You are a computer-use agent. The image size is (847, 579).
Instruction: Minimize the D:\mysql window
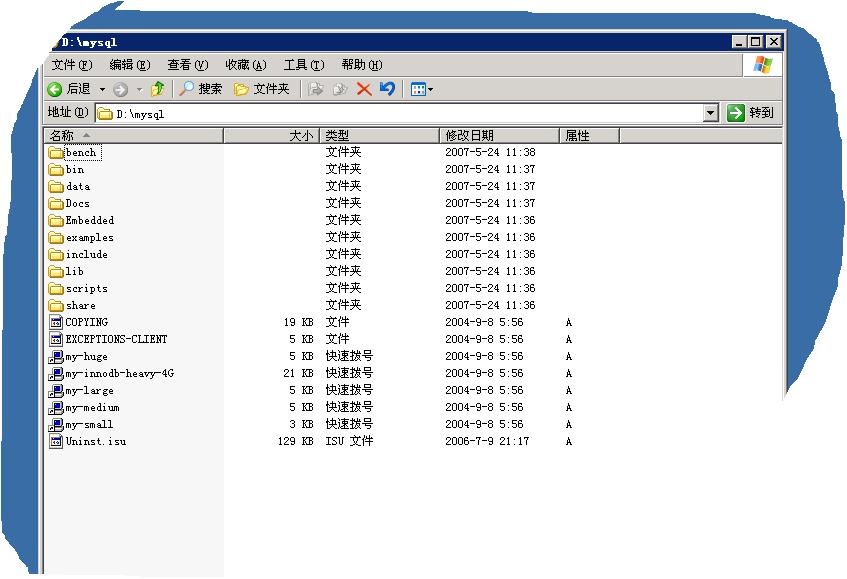click(740, 42)
